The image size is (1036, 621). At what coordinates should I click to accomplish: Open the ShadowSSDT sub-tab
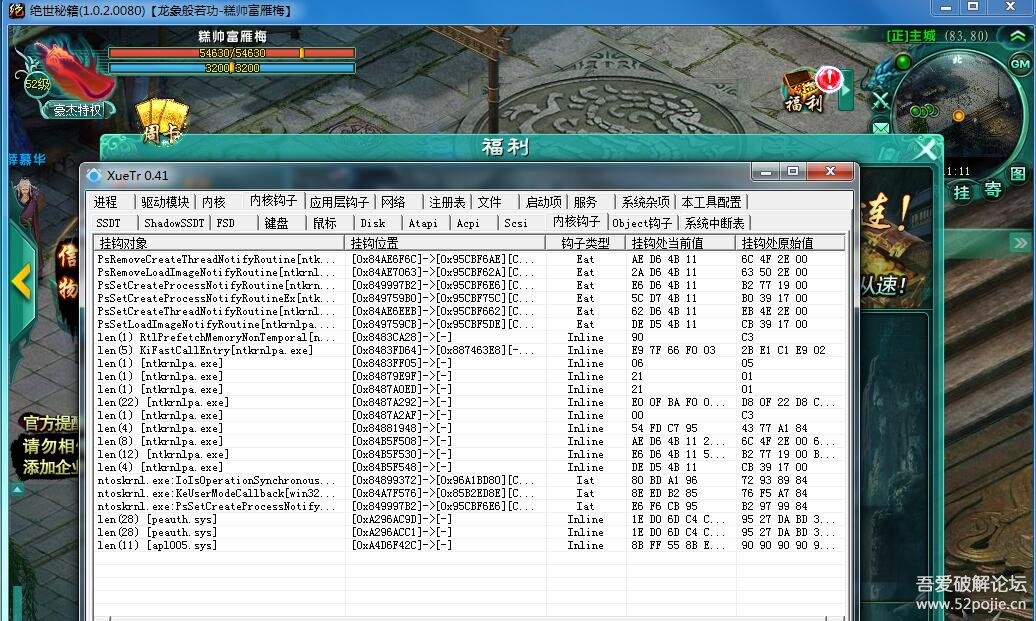(x=174, y=223)
